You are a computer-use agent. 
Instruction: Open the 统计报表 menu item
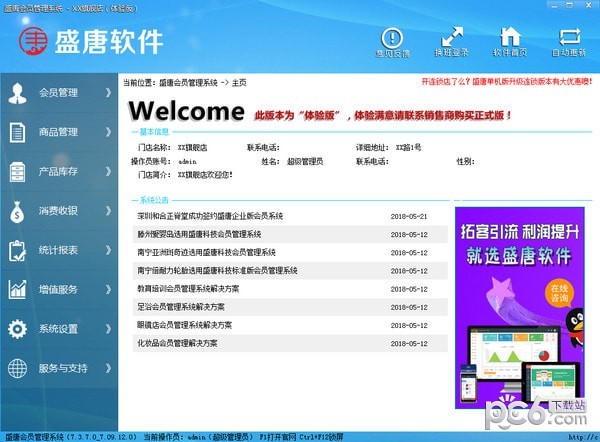pos(59,250)
